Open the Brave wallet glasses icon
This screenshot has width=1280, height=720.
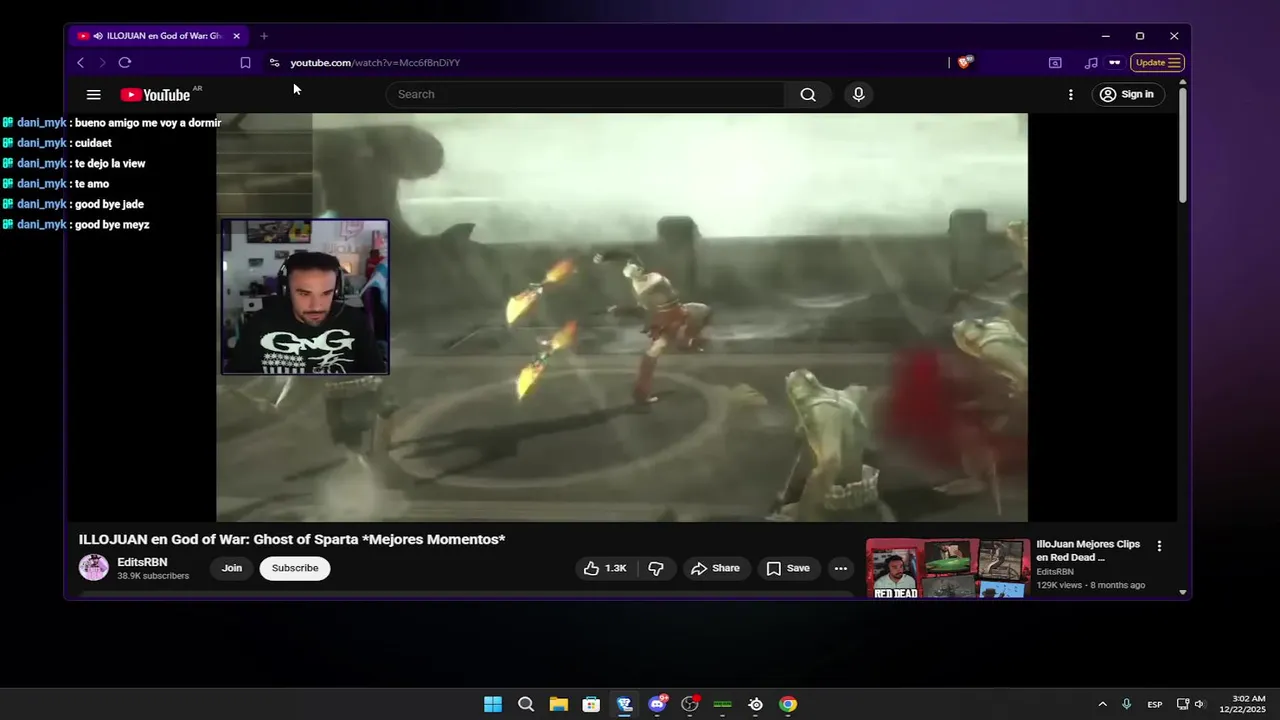coord(1115,63)
